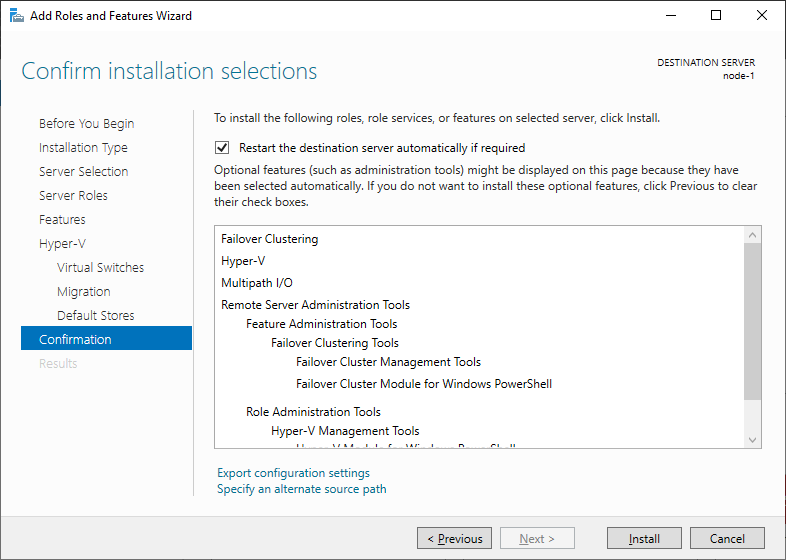Select Failover Clustering list entry
Viewport: 786px width, 560px height.
[270, 239]
